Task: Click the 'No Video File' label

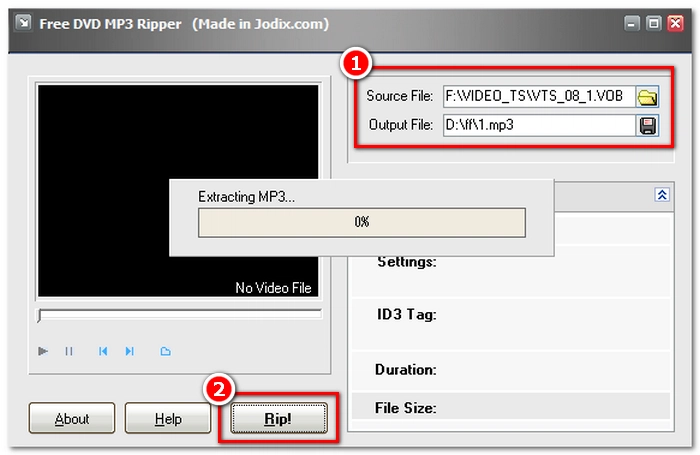Action: tap(274, 288)
